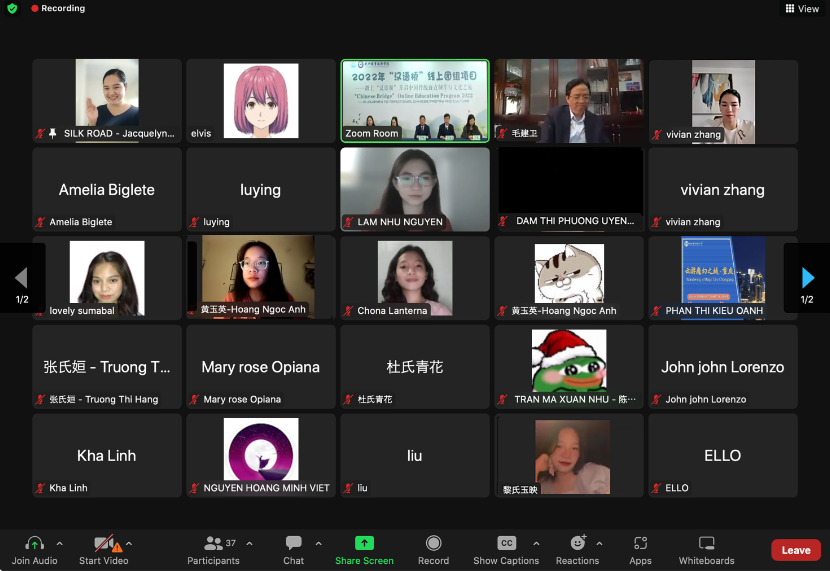Viewport: 830px width, 571px height.
Task: Expand the Participants options arrow
Action: point(249,544)
